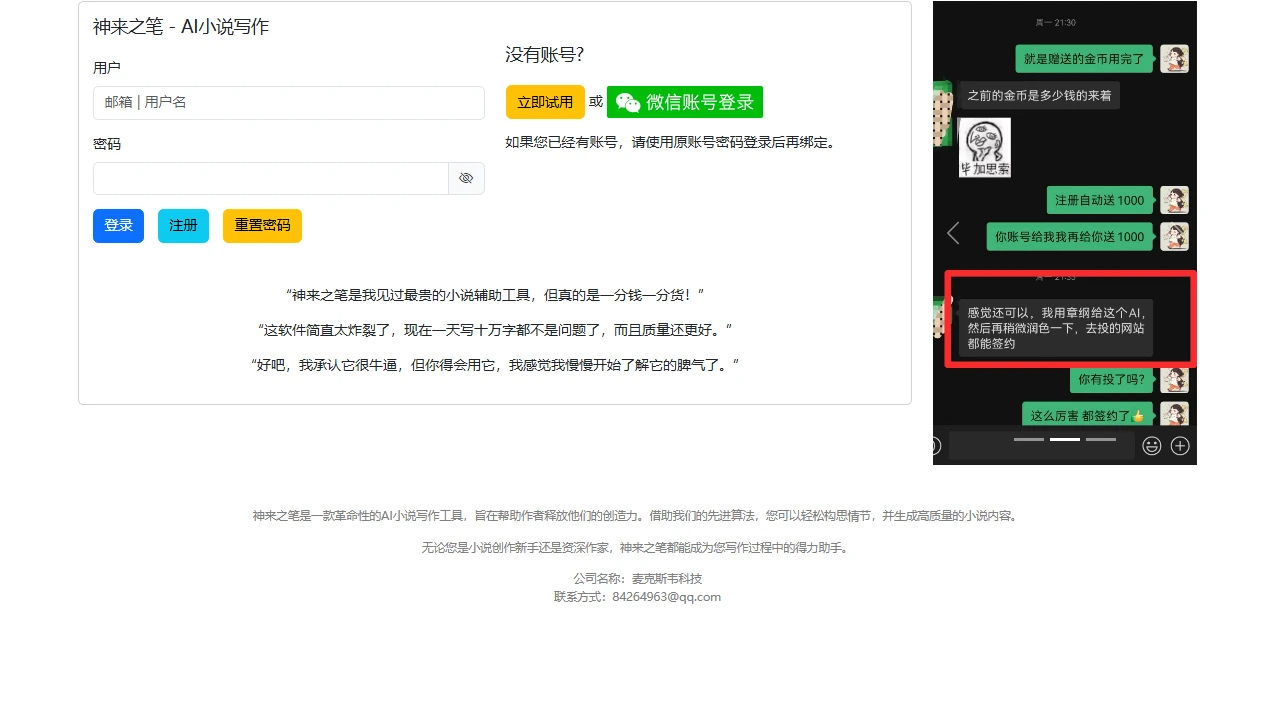
Task: Toggle password visibility eye icon
Action: tap(466, 179)
